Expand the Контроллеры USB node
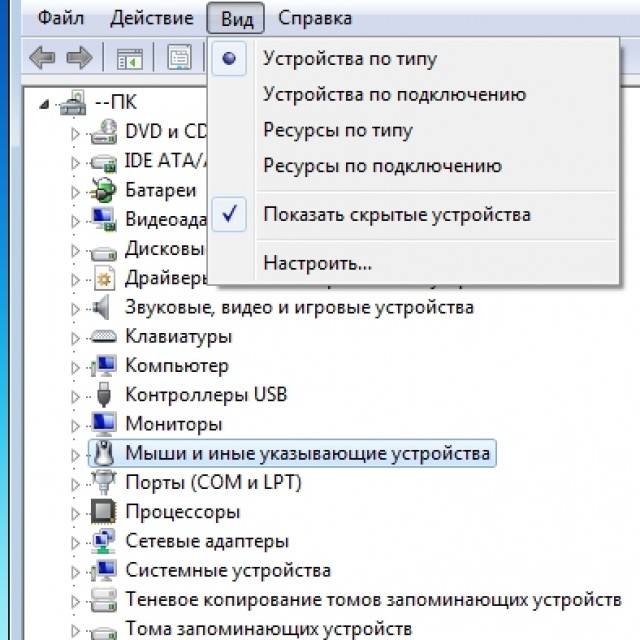640x640 pixels. click(75, 397)
